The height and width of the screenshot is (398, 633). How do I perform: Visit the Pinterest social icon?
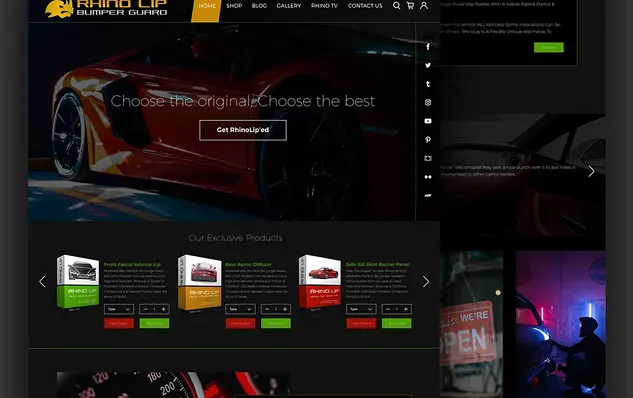(x=428, y=140)
